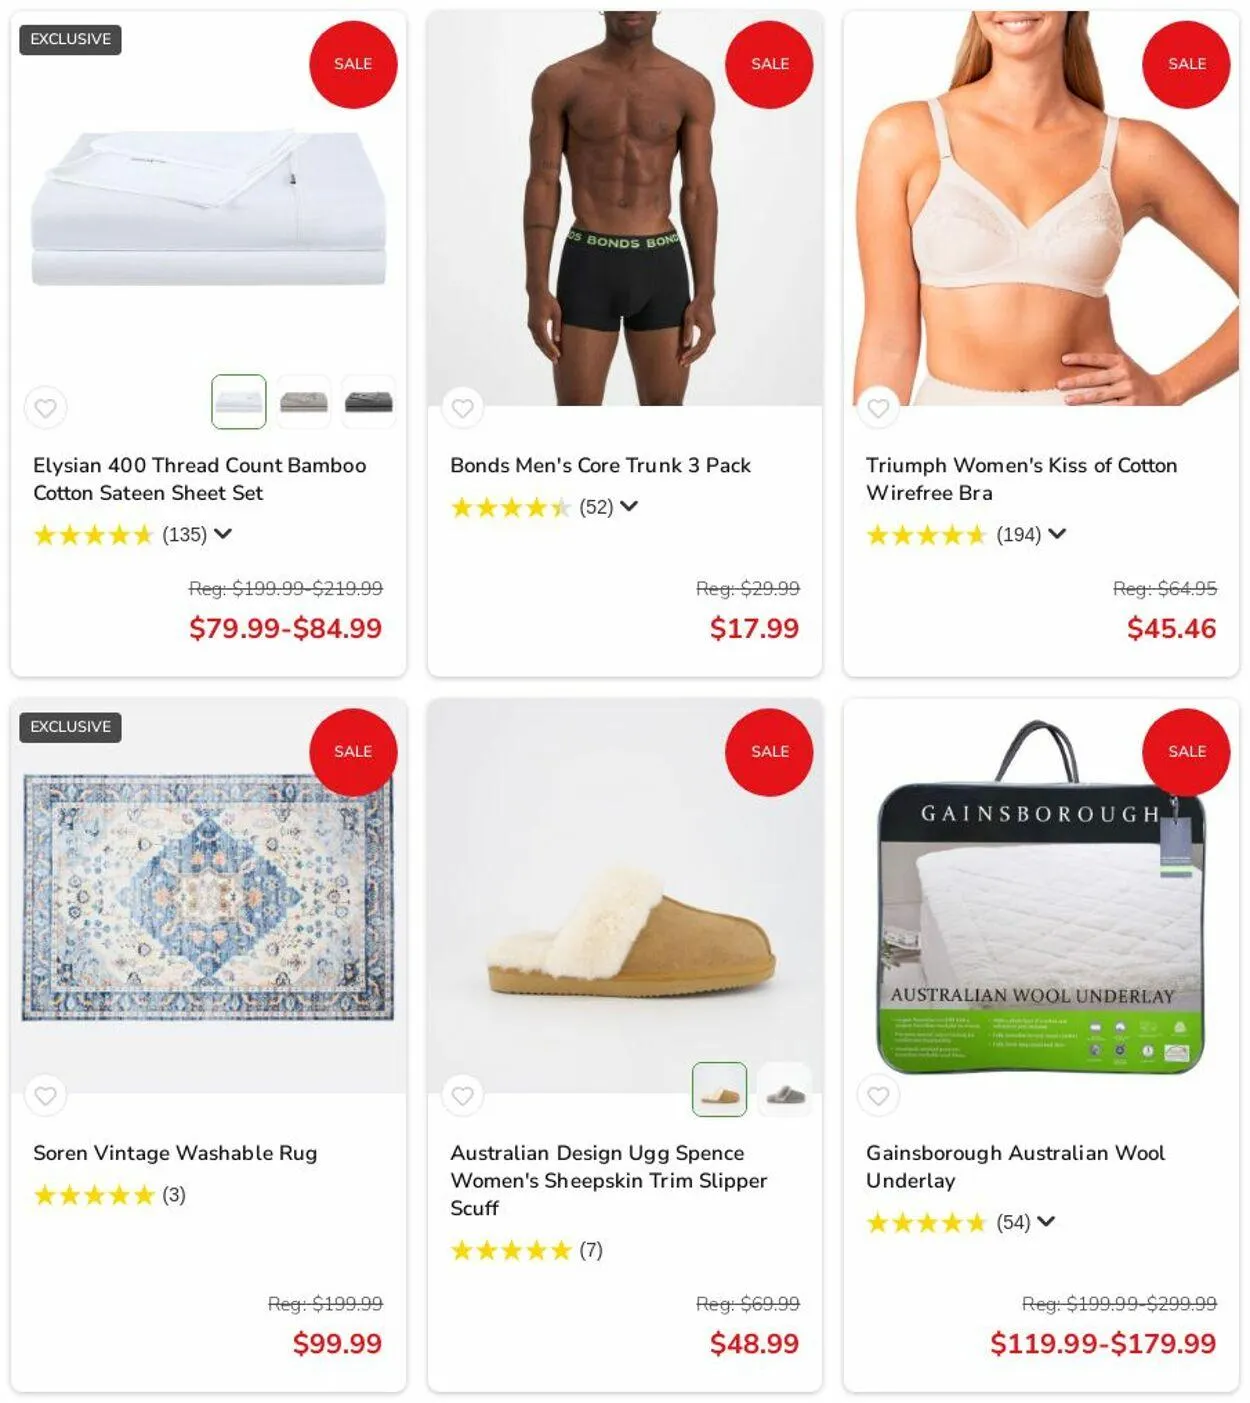Wishlist the Ugg Spence Slipper Scuff
This screenshot has height=1403, width=1250.
coord(462,1096)
